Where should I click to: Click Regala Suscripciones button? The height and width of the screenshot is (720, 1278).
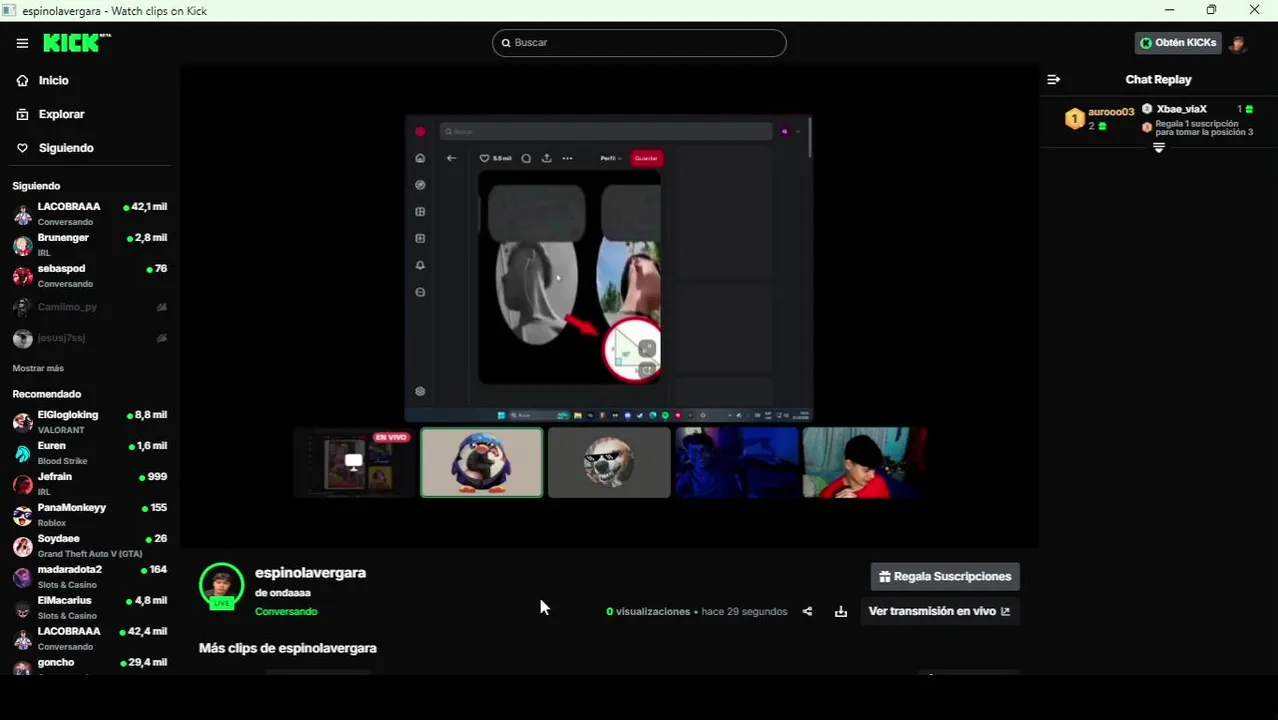click(x=945, y=577)
